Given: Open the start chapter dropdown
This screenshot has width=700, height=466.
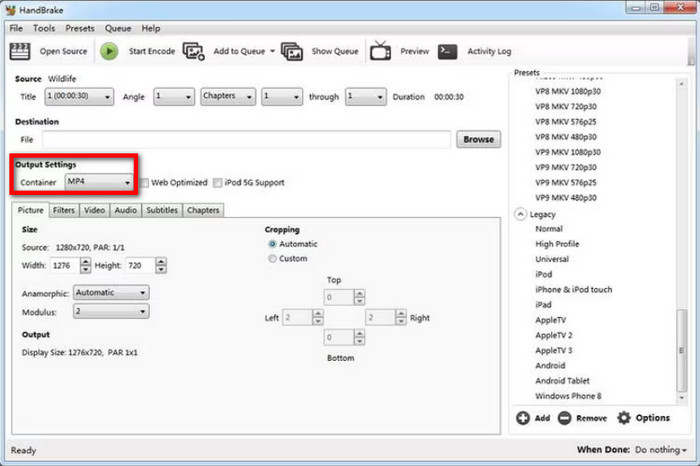Looking at the screenshot, I should [282, 96].
